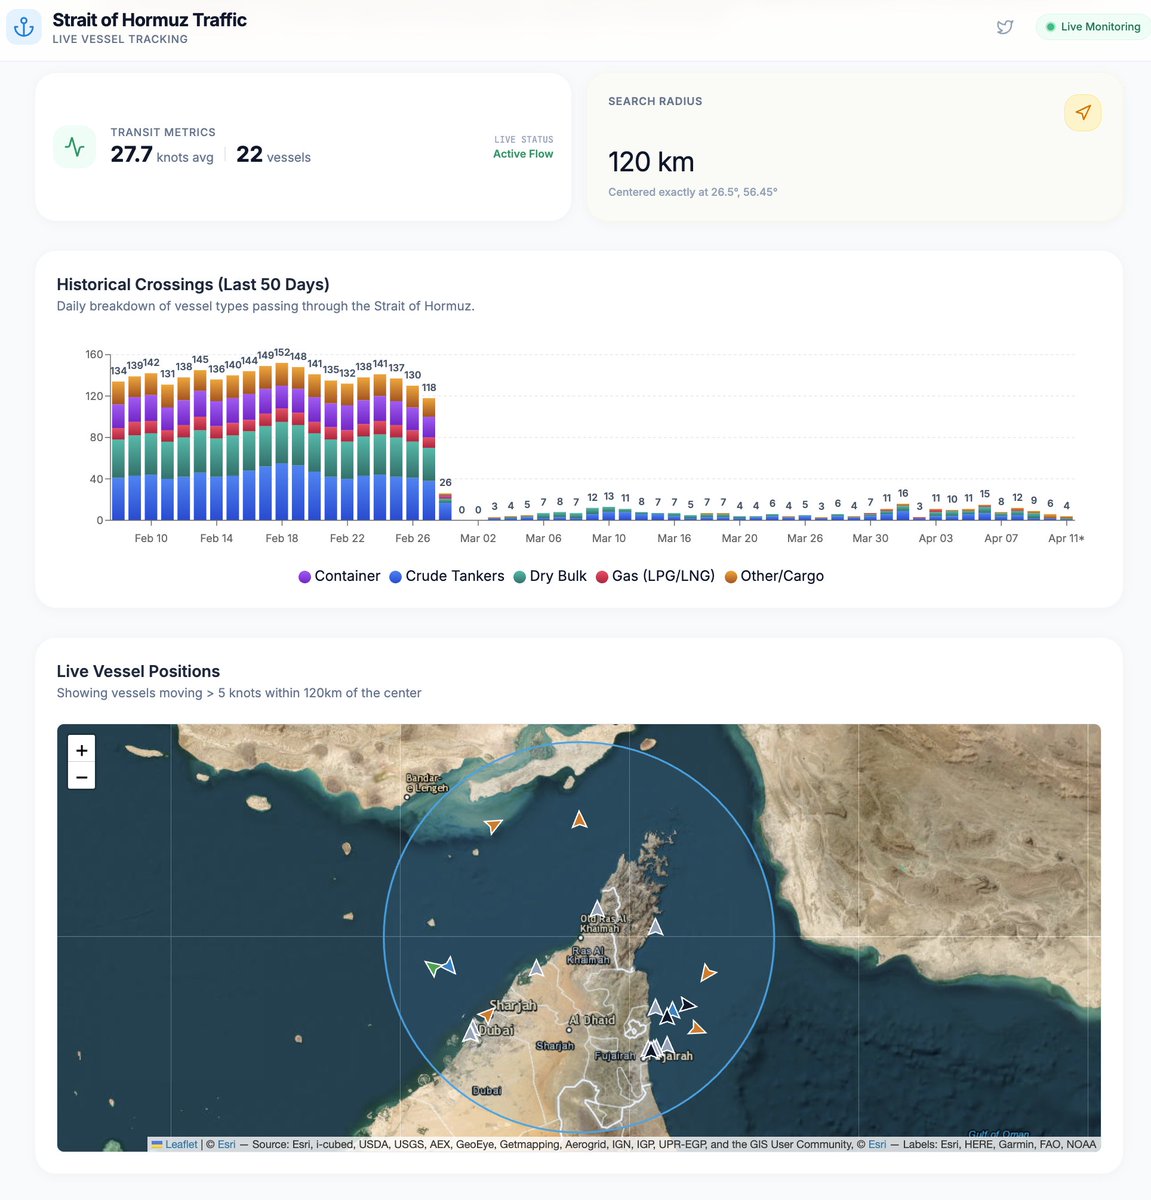Select orange vessel marker pointing right in Gulf of Oman
This screenshot has height=1200, width=1151.
coord(708,972)
